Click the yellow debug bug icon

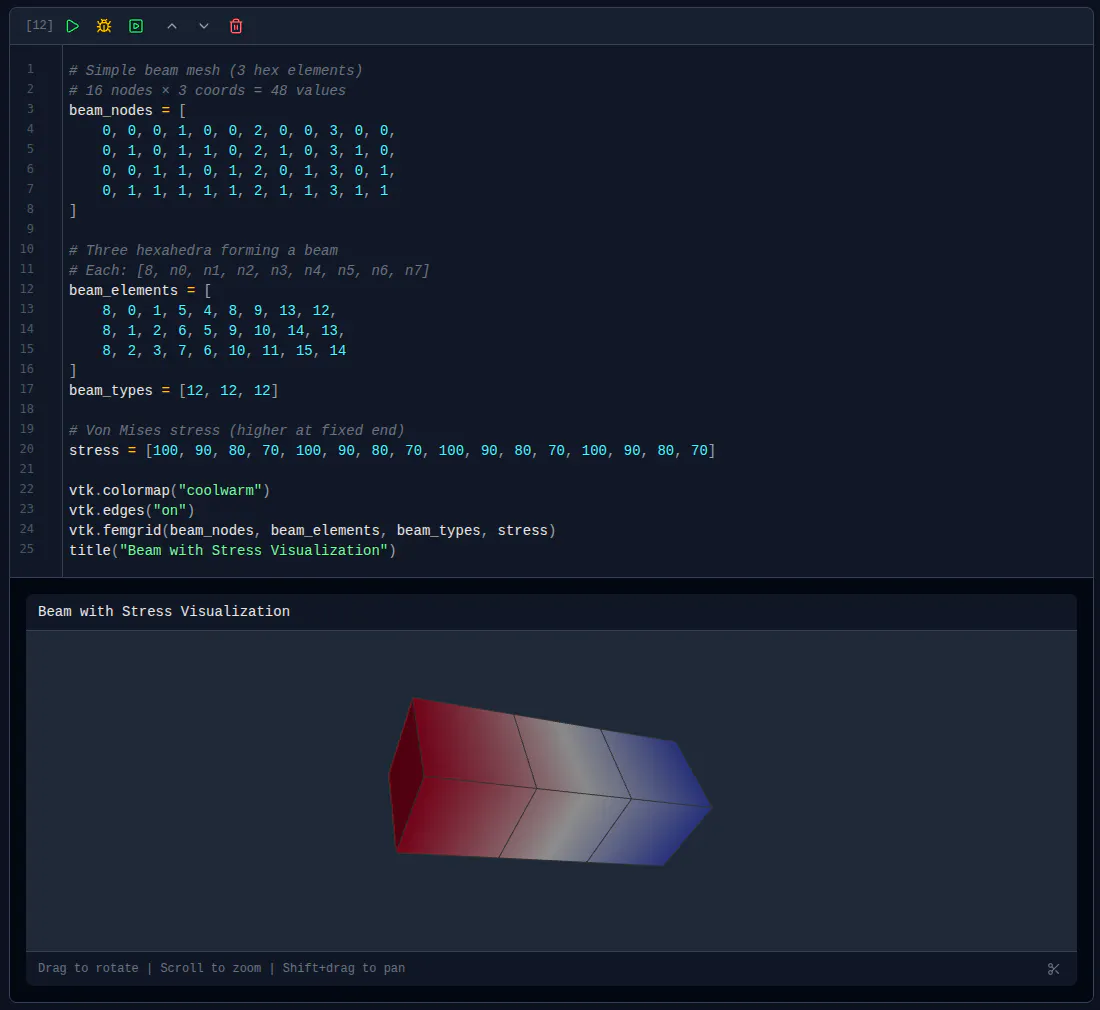click(104, 26)
